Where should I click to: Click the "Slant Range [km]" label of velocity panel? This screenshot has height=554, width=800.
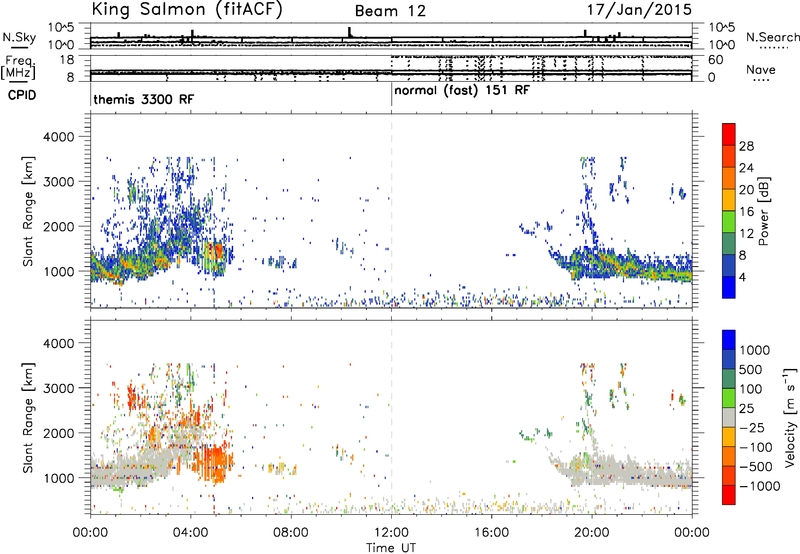pos(28,417)
